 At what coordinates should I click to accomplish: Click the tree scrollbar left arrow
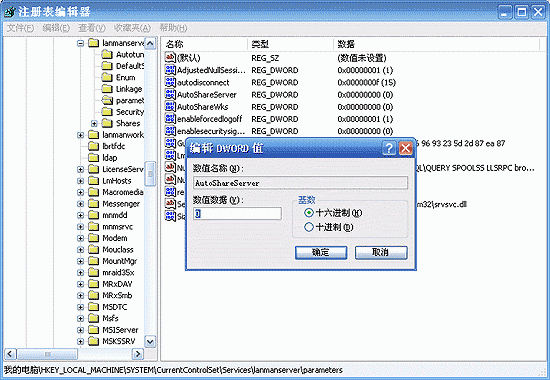[x=10, y=354]
